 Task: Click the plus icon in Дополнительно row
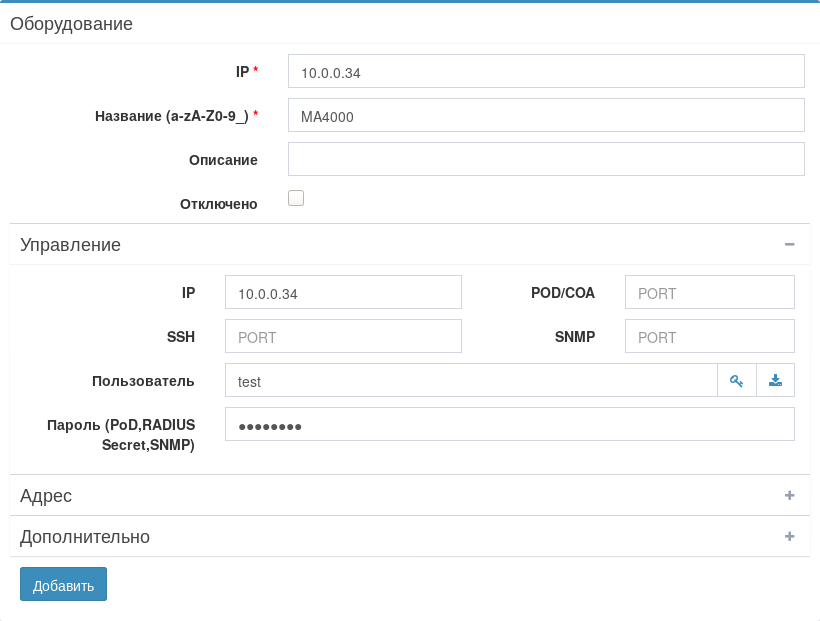click(x=789, y=536)
